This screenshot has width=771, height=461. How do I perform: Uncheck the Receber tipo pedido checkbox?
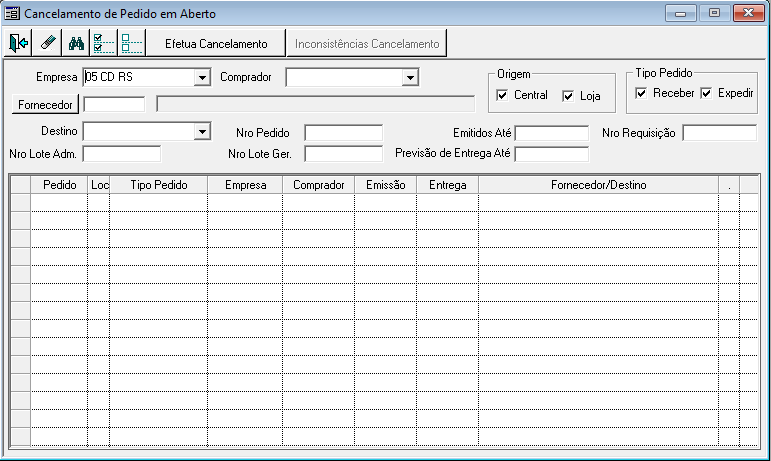[x=641, y=93]
